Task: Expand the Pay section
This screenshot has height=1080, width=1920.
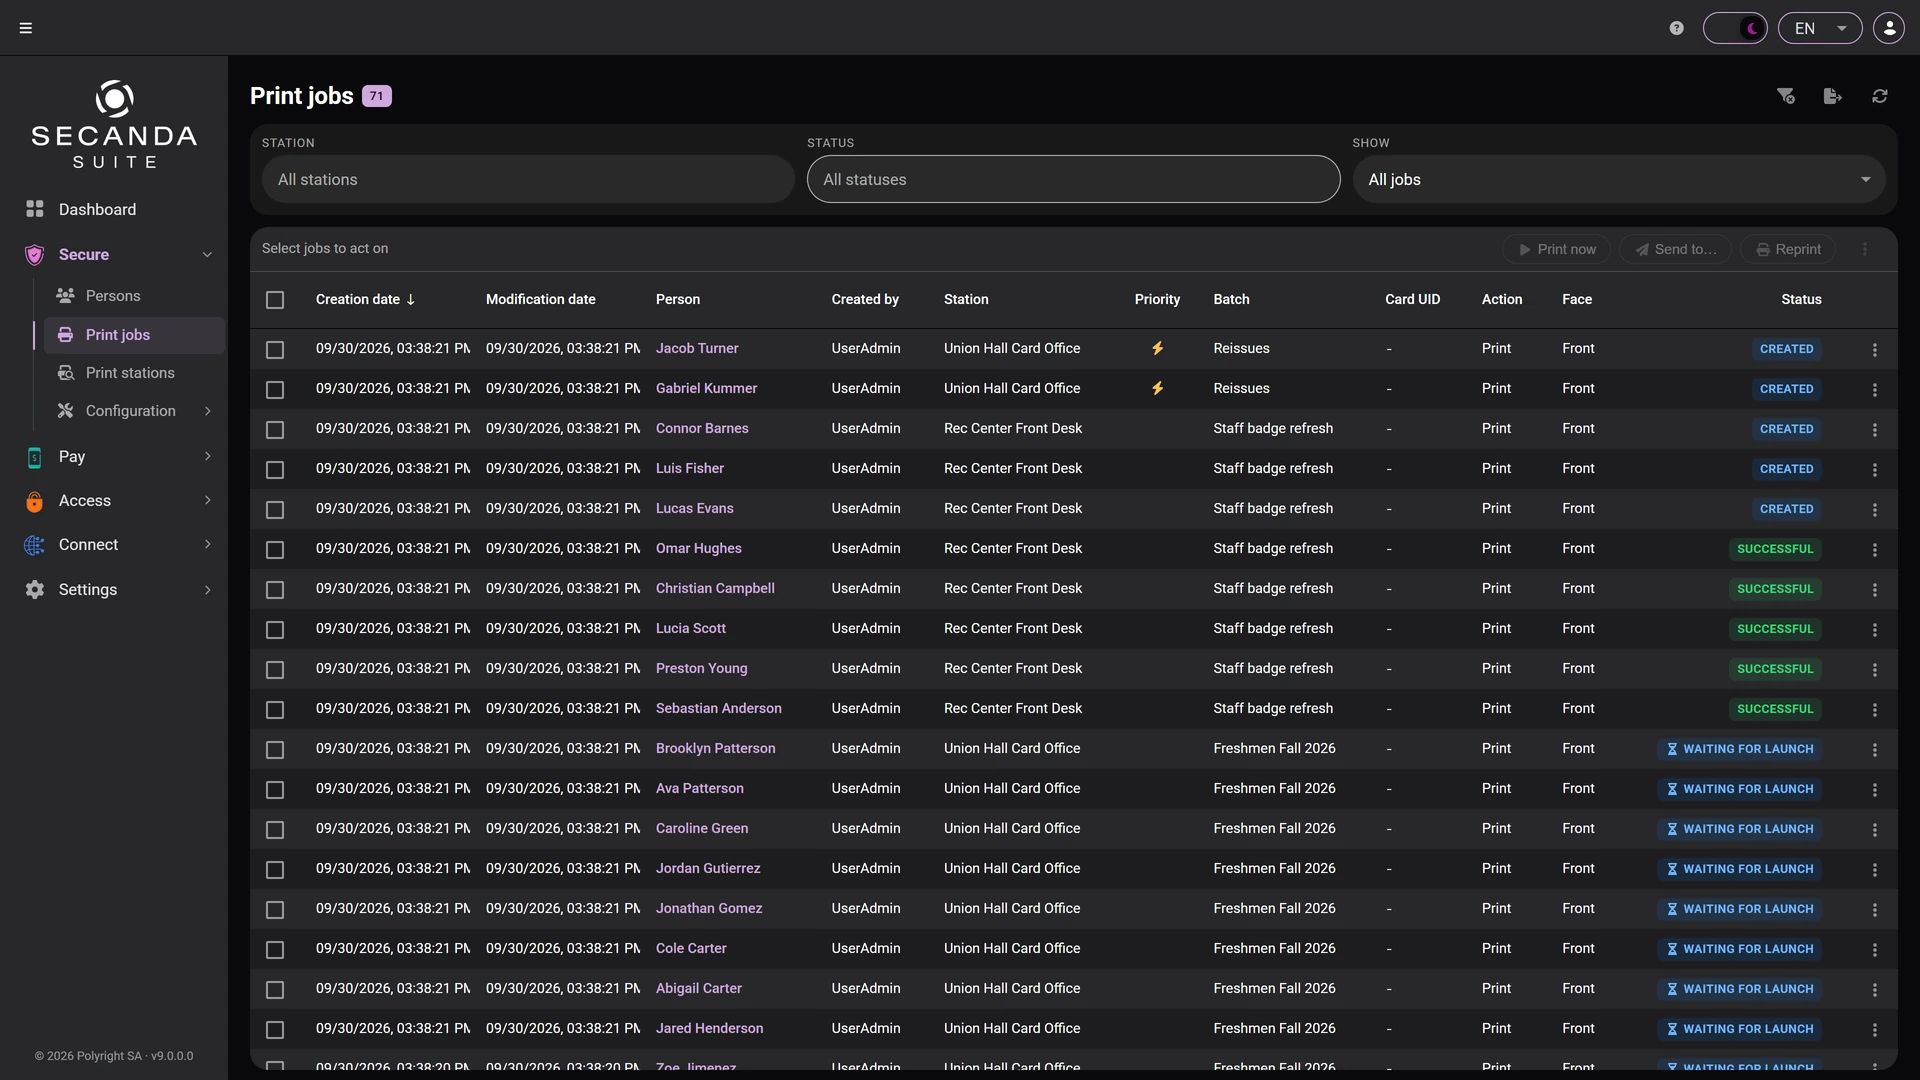Action: [x=118, y=456]
